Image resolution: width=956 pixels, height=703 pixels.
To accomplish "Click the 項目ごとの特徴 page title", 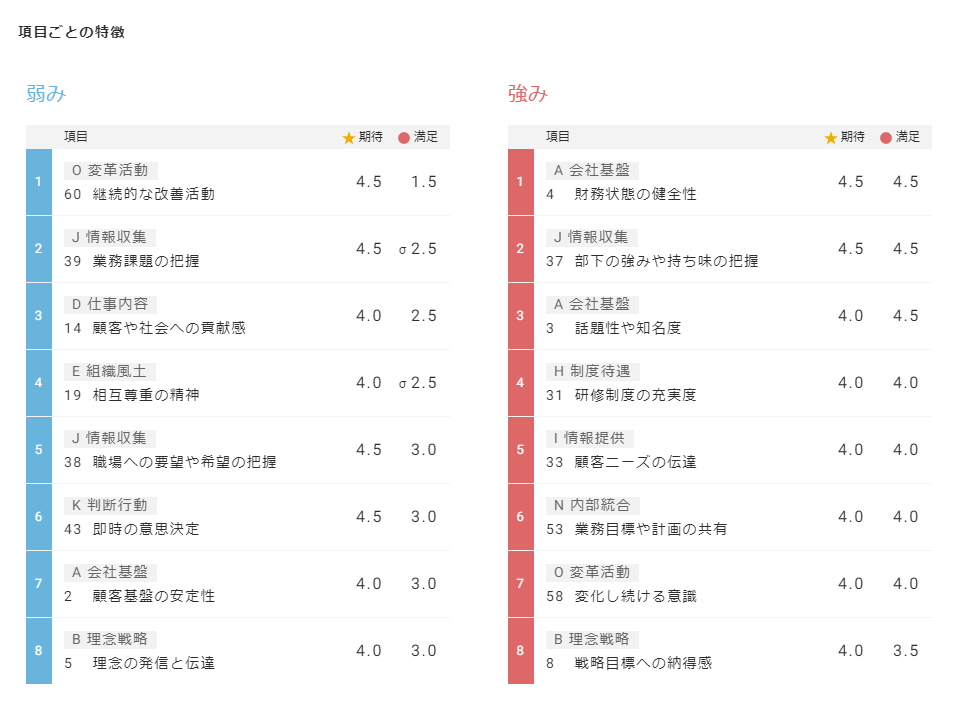I will [71, 32].
